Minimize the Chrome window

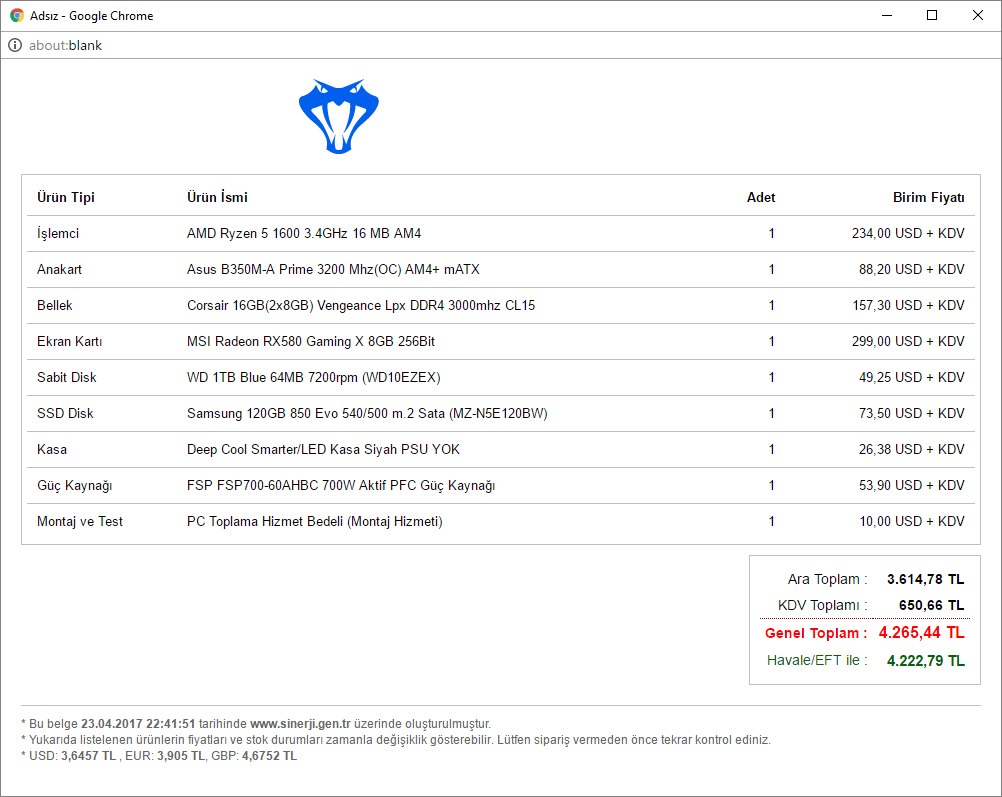tap(886, 15)
